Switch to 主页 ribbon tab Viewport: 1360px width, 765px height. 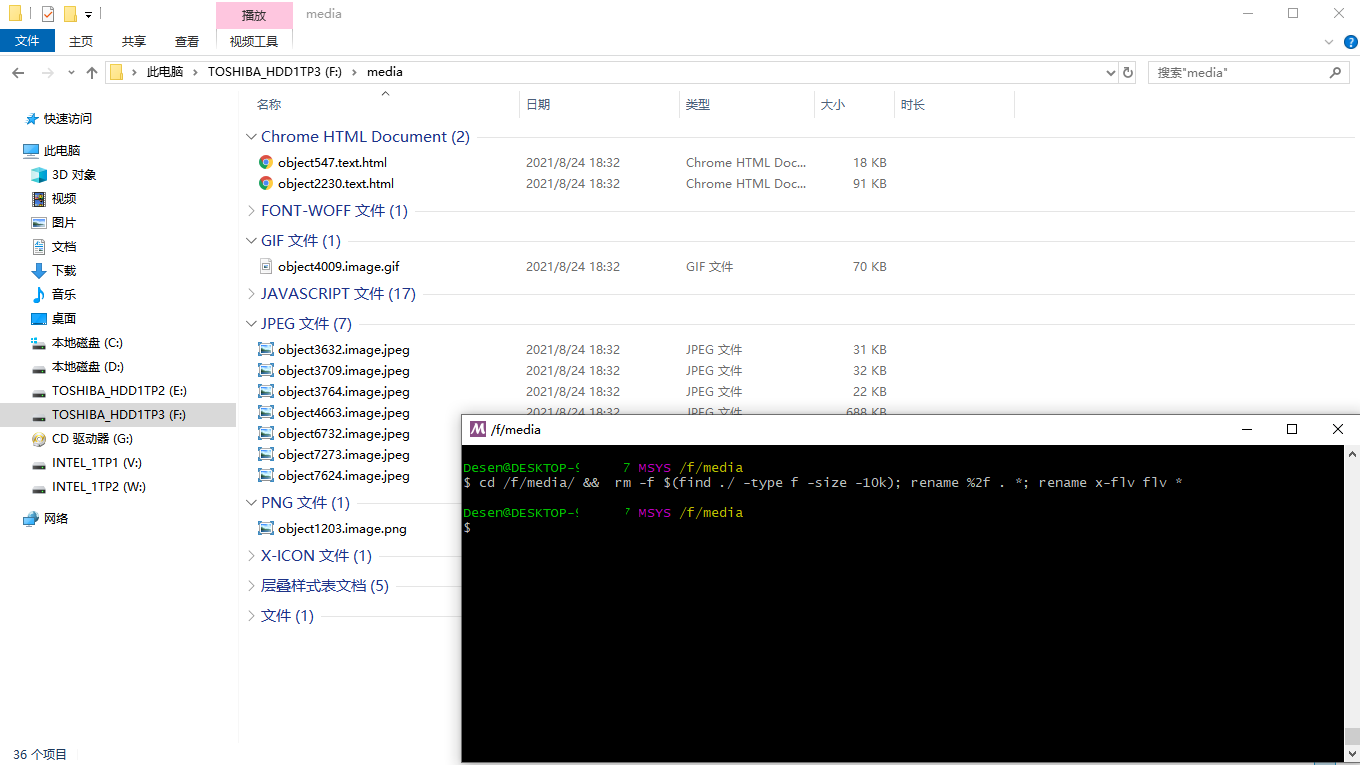pyautogui.click(x=81, y=41)
